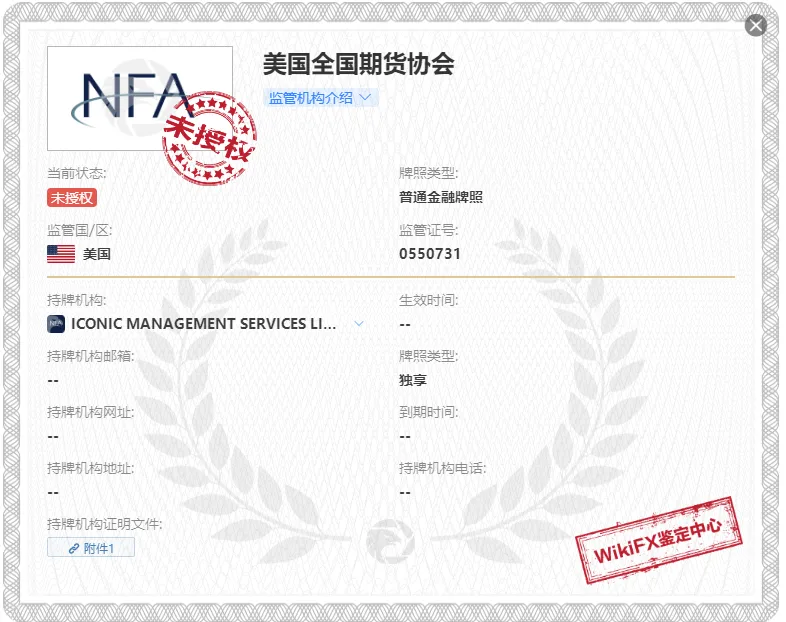The width and height of the screenshot is (786, 622).
Task: Click the 到期时间 label
Action: click(429, 412)
